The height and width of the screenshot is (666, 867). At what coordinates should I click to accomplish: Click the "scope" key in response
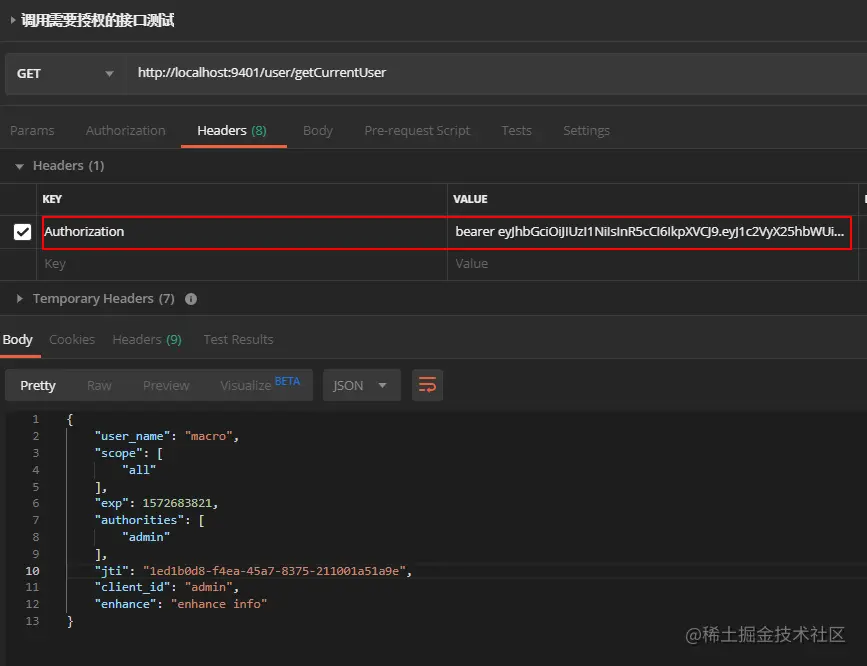click(x=118, y=454)
